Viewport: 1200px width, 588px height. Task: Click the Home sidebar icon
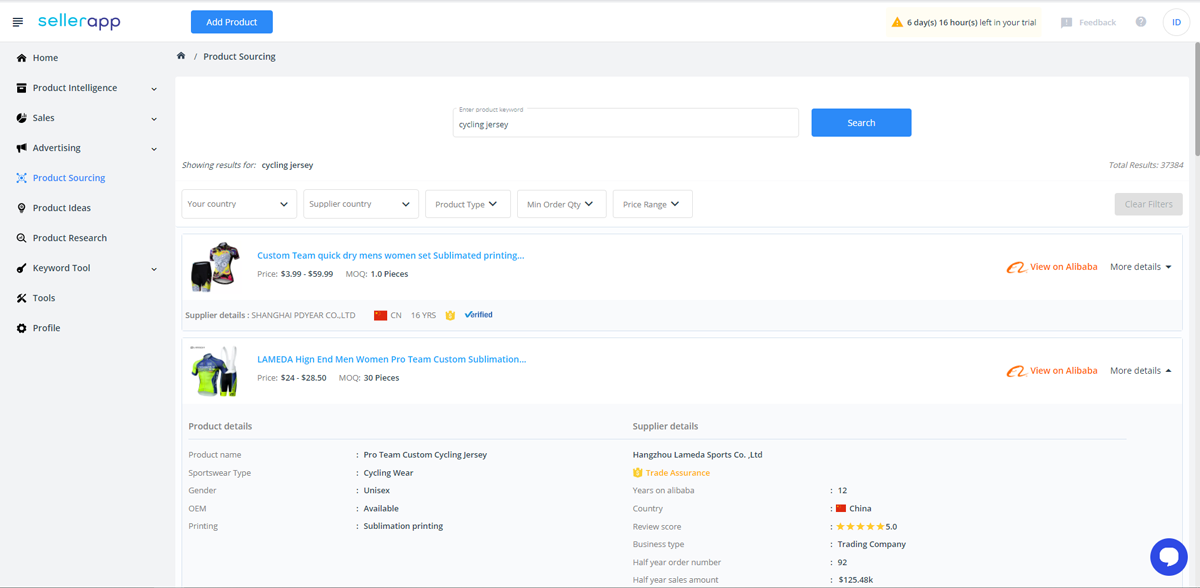point(22,58)
